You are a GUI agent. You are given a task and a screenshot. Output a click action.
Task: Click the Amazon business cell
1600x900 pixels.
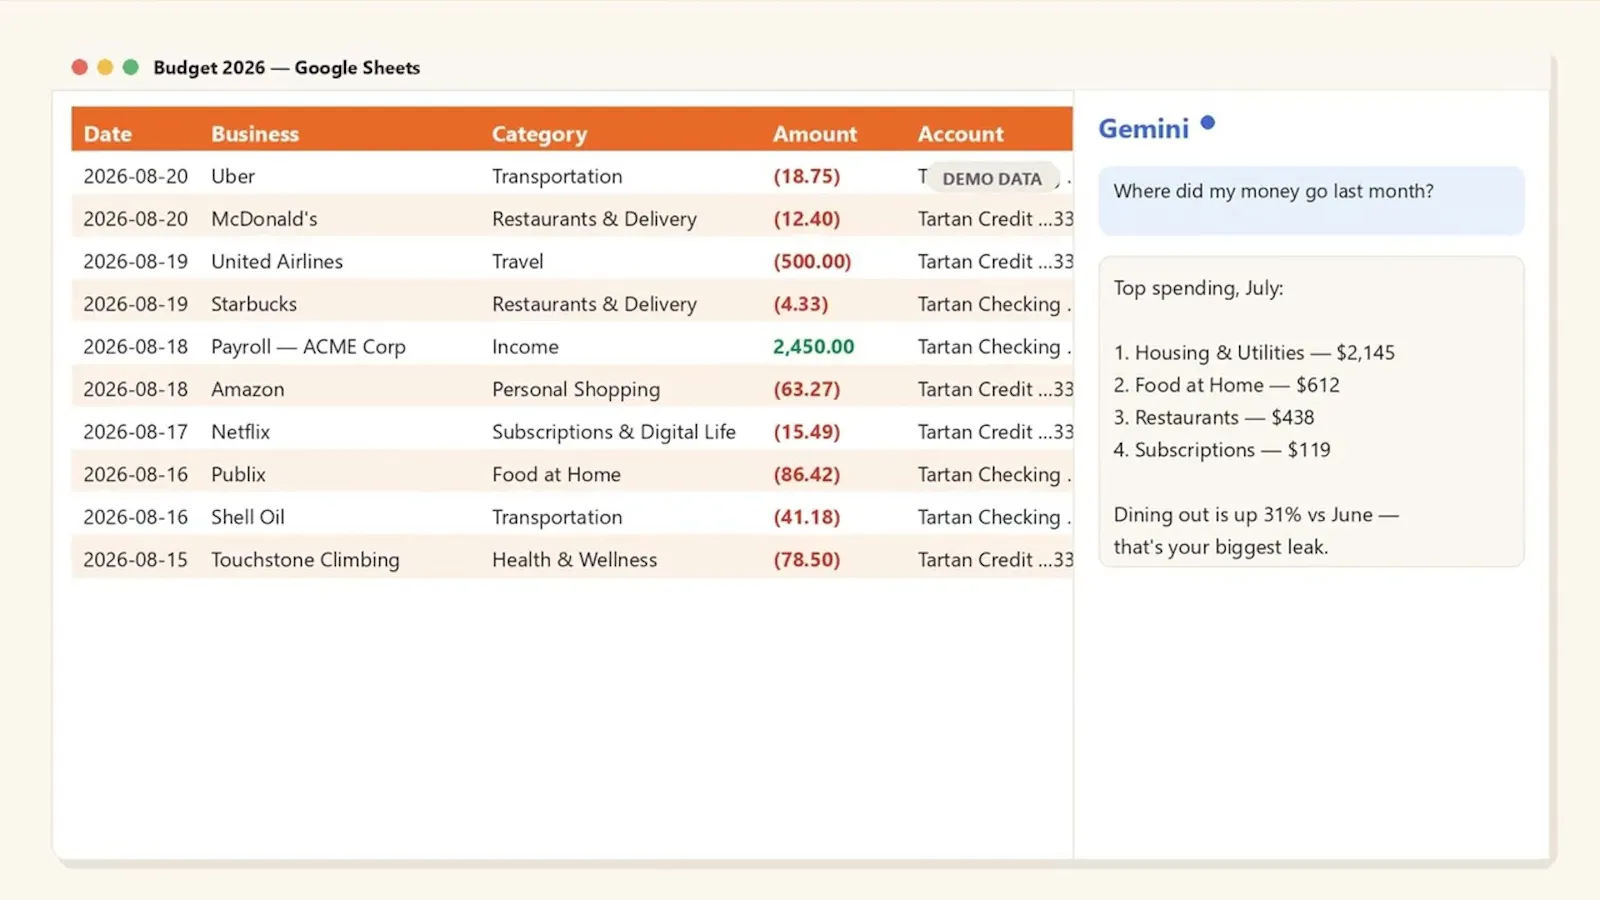[248, 389]
